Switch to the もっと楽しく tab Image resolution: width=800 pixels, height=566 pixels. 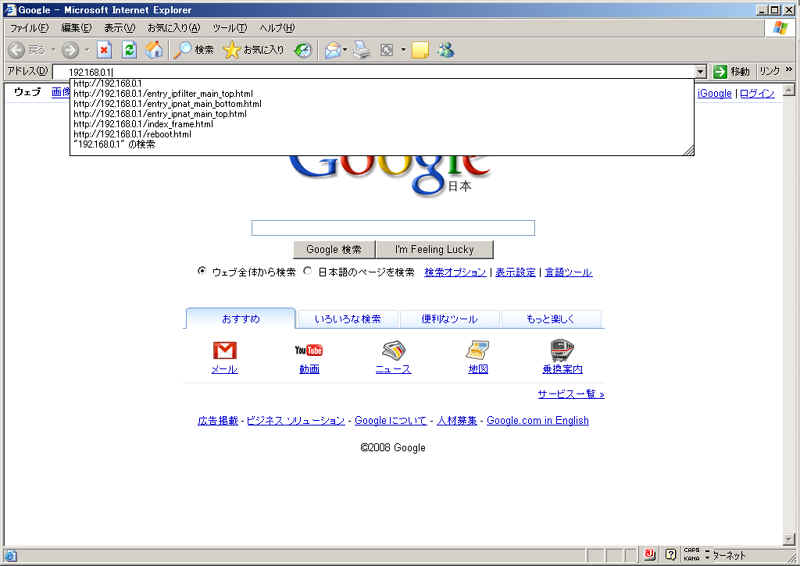[x=551, y=319]
